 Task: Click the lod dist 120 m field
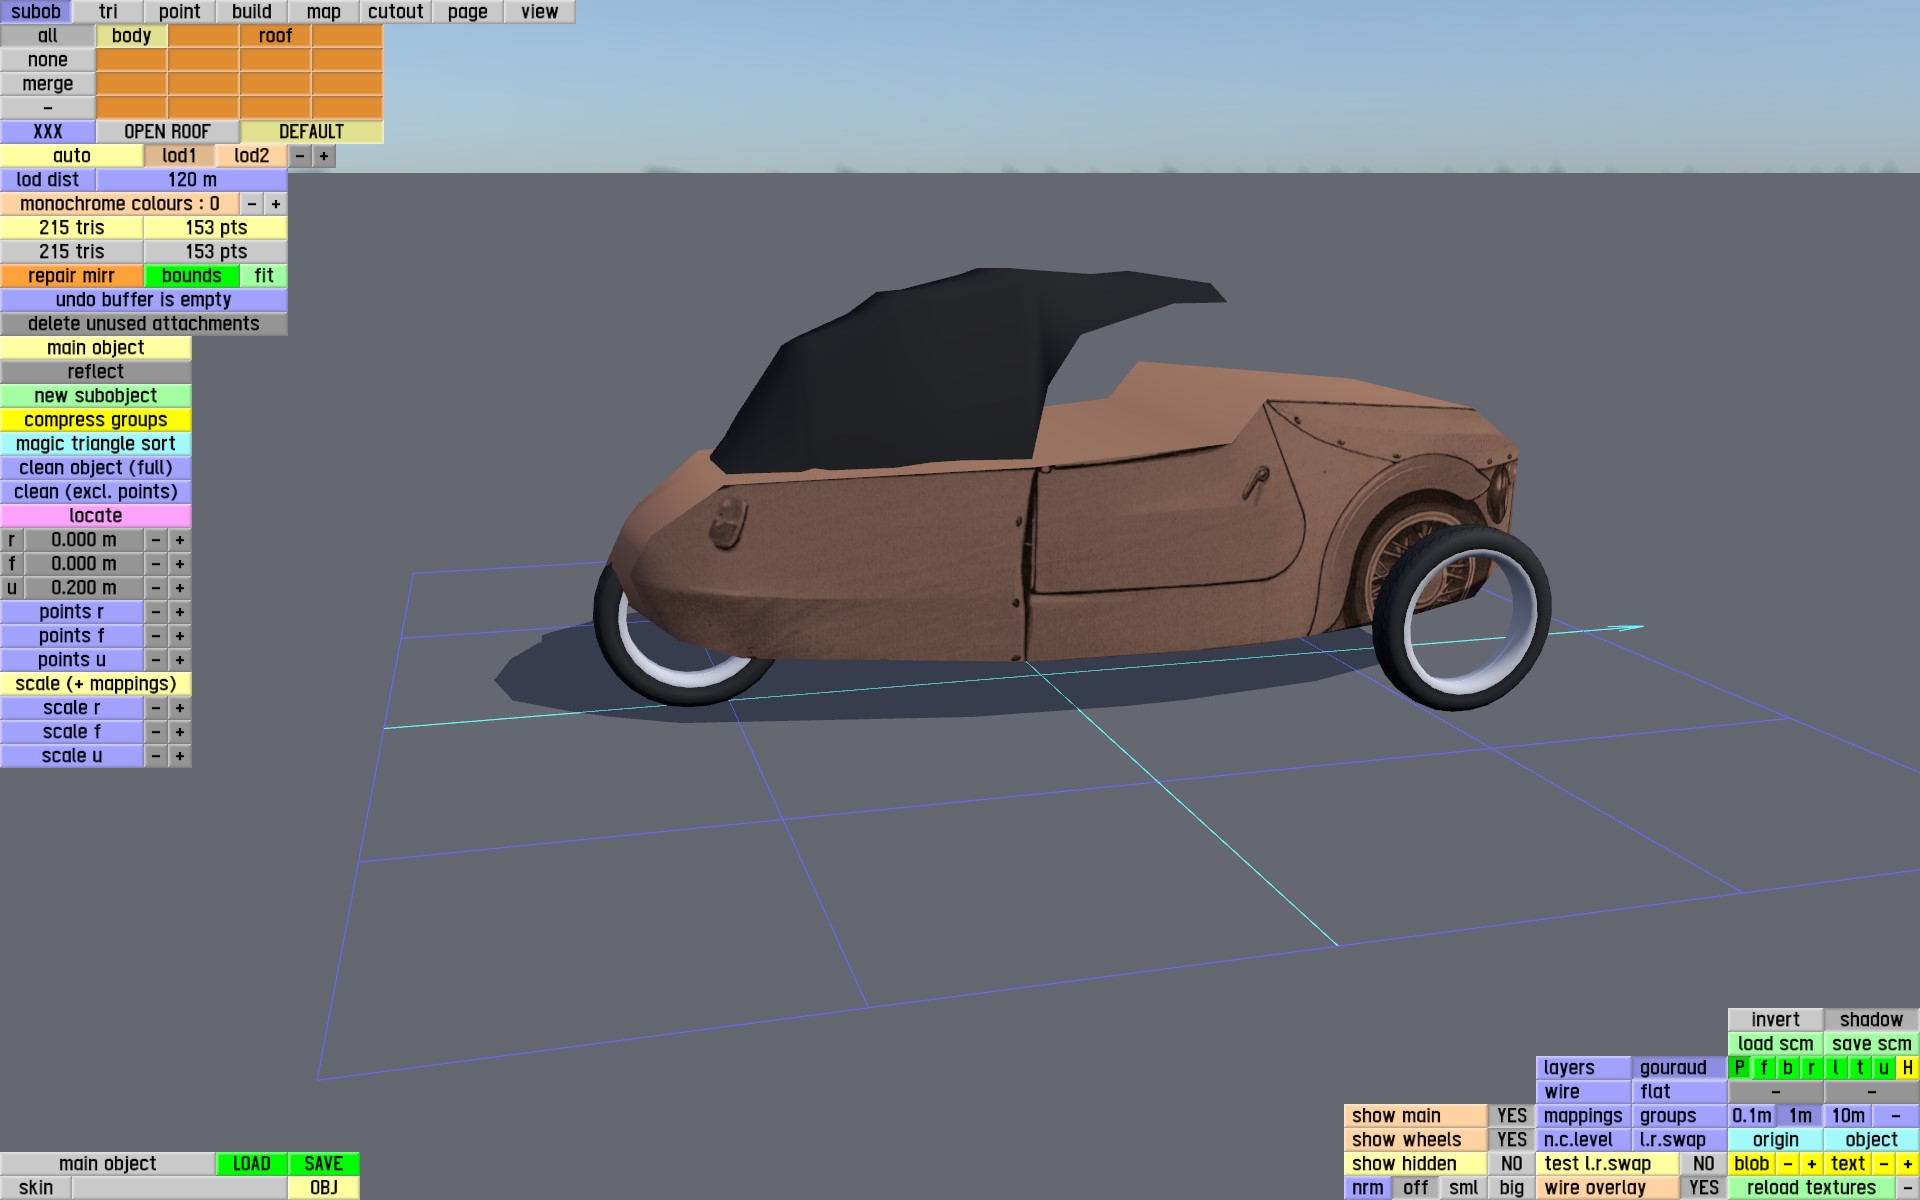point(192,180)
